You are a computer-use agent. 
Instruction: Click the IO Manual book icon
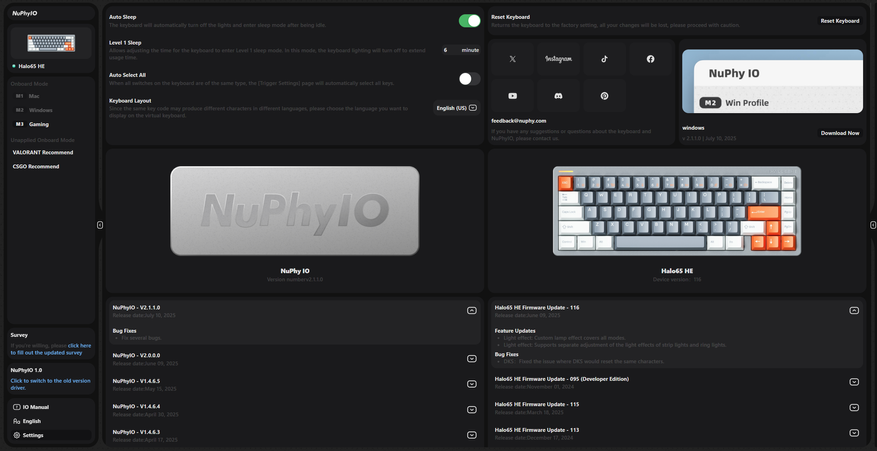[x=17, y=407]
